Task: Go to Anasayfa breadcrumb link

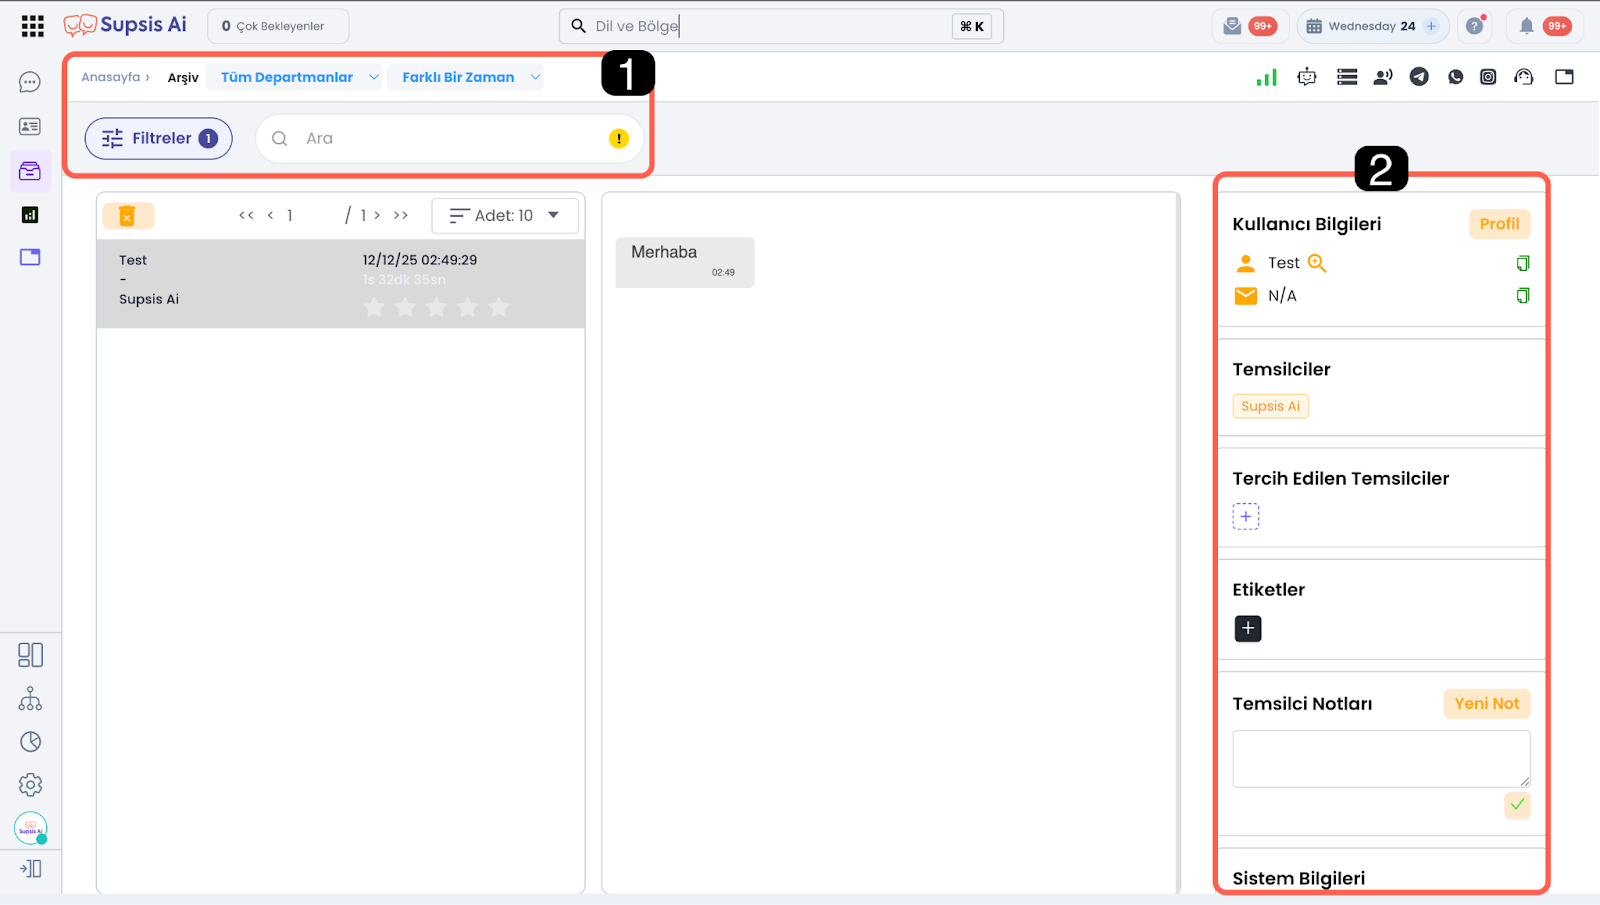Action: [111, 77]
